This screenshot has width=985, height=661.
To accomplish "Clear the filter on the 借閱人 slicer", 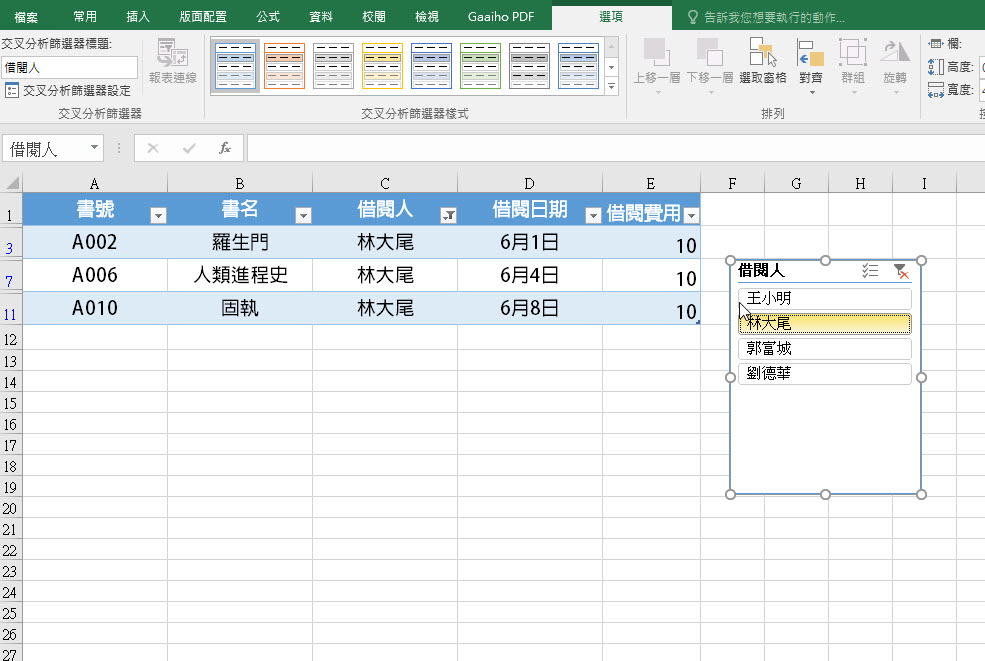I will tap(900, 271).
